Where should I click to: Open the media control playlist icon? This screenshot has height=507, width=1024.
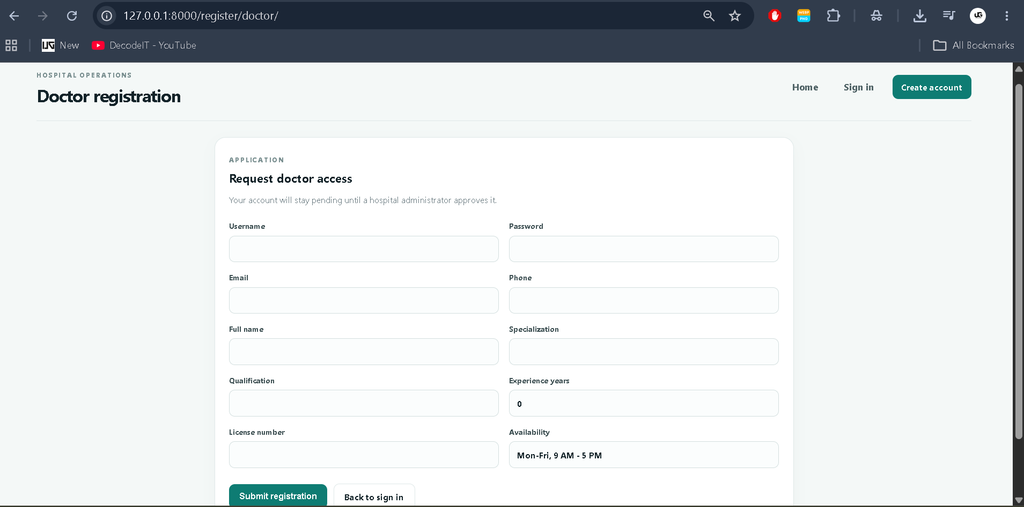tap(949, 16)
